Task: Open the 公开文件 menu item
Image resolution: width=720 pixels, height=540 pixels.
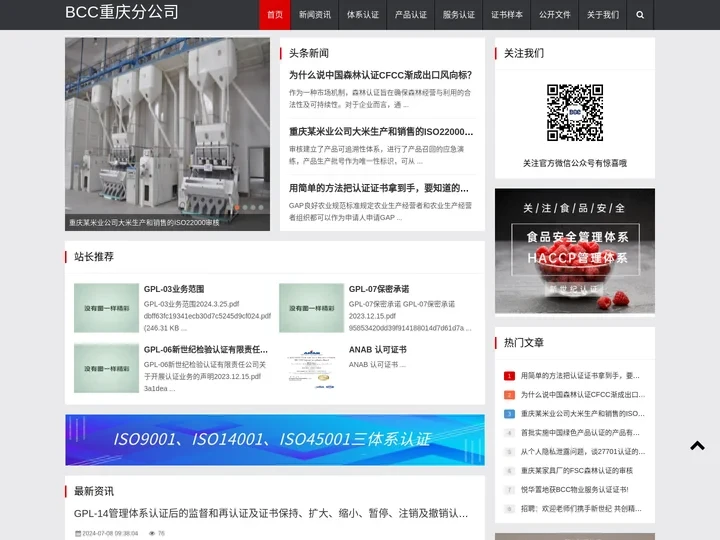Action: click(x=555, y=15)
